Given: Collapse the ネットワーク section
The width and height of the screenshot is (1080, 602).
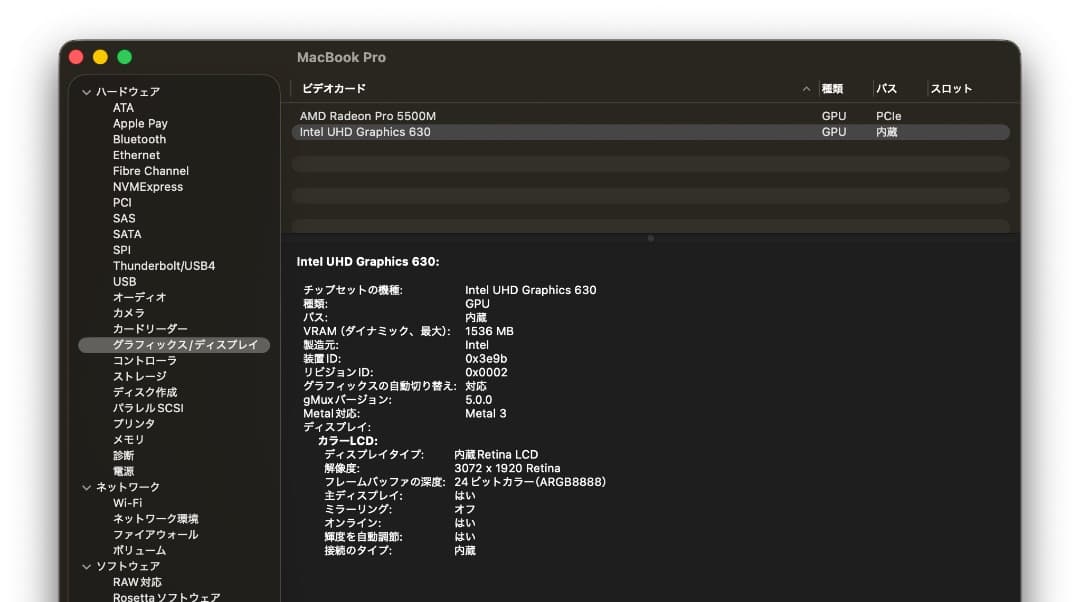Looking at the screenshot, I should click(x=88, y=487).
